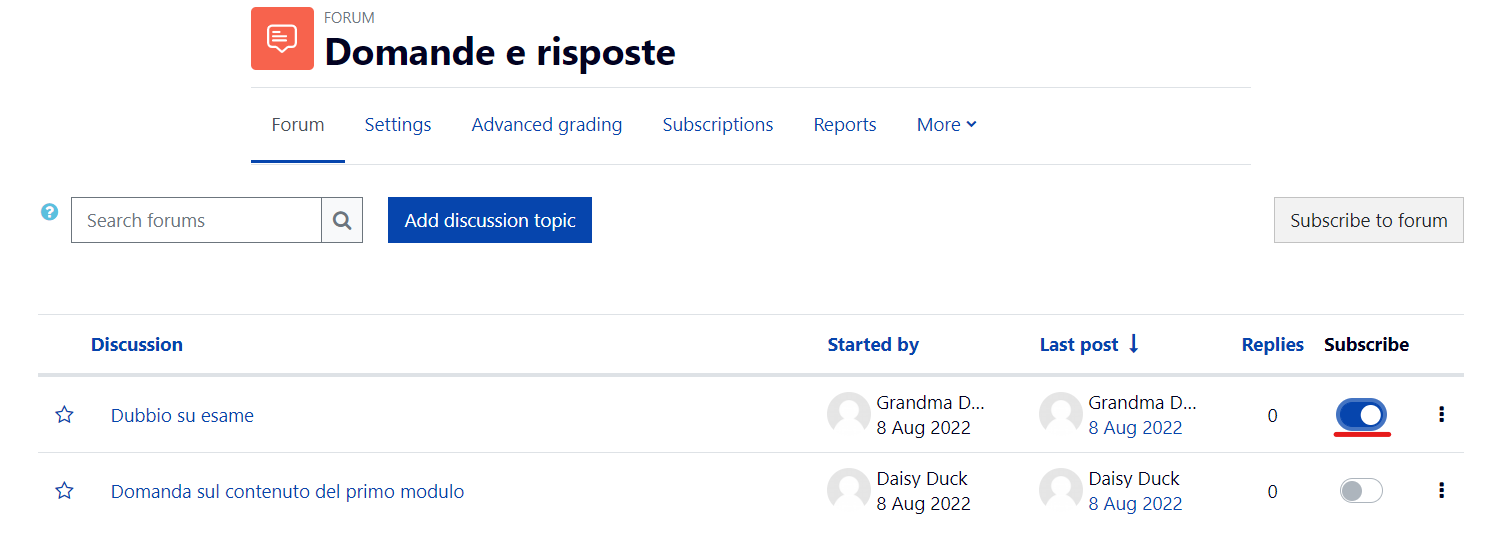This screenshot has height=555, width=1492.
Task: Enable subscription for the Domanda sul contenuto discussion
Action: point(1361,490)
